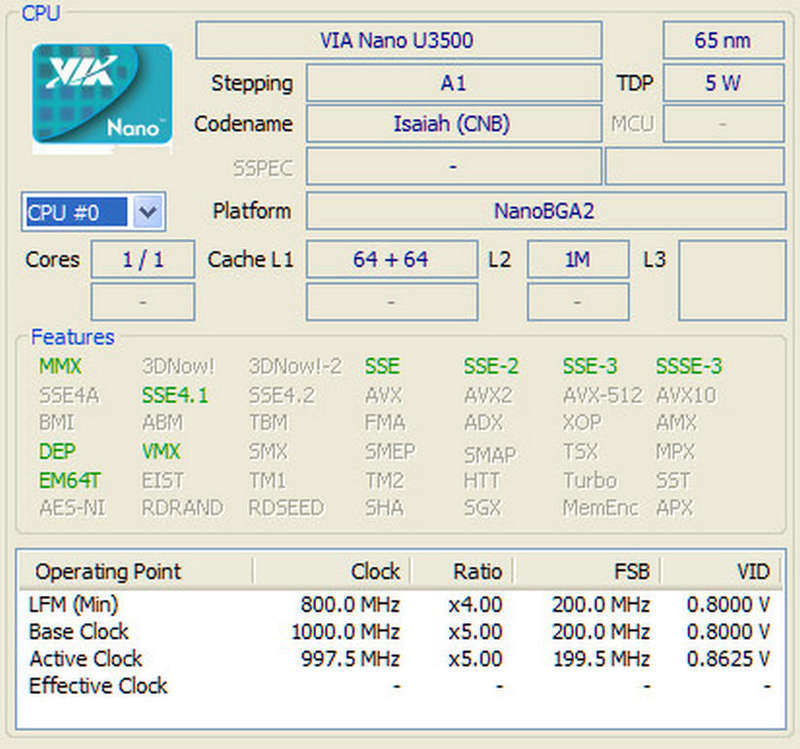Viewport: 800px width, 749px height.
Task: Click the empty L3 cache field
Action: 732,281
